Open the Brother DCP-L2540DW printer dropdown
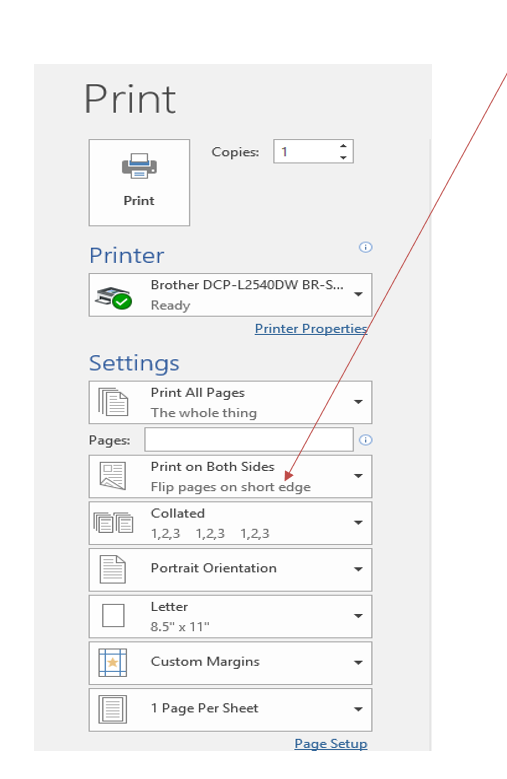This screenshot has width=507, height=779. (x=230, y=295)
